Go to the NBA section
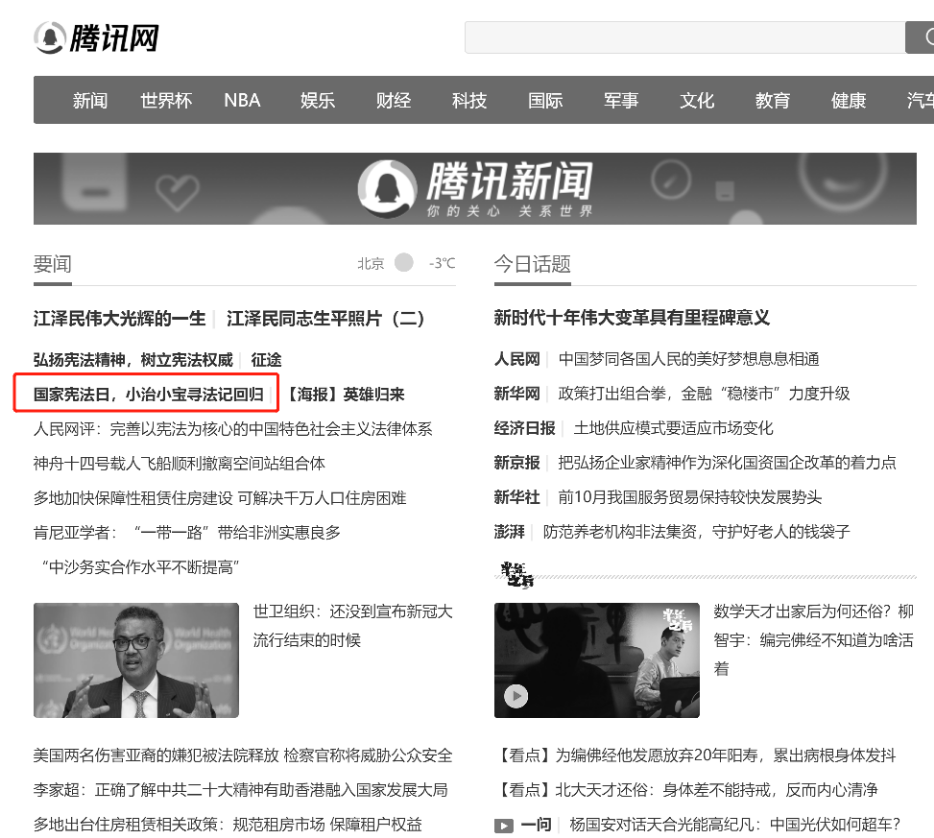Viewport: 934px width, 838px height. pos(242,100)
